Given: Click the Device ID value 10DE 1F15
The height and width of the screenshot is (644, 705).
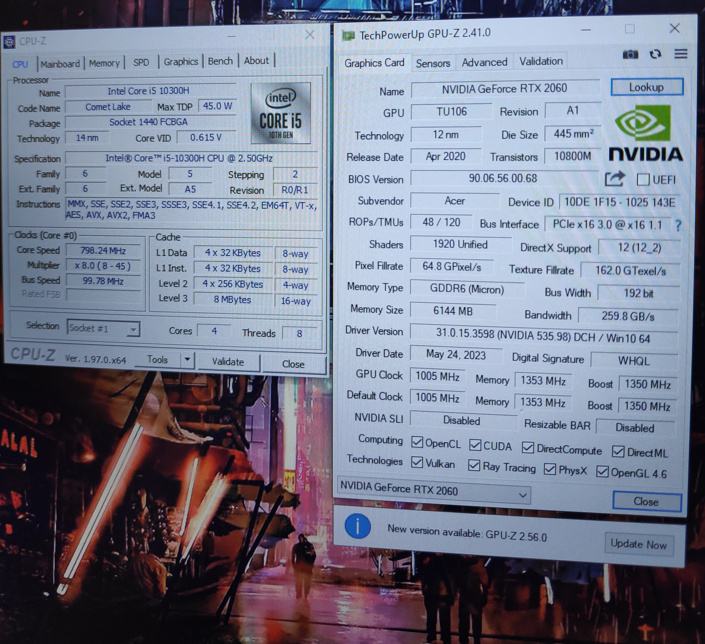Looking at the screenshot, I should click(619, 202).
